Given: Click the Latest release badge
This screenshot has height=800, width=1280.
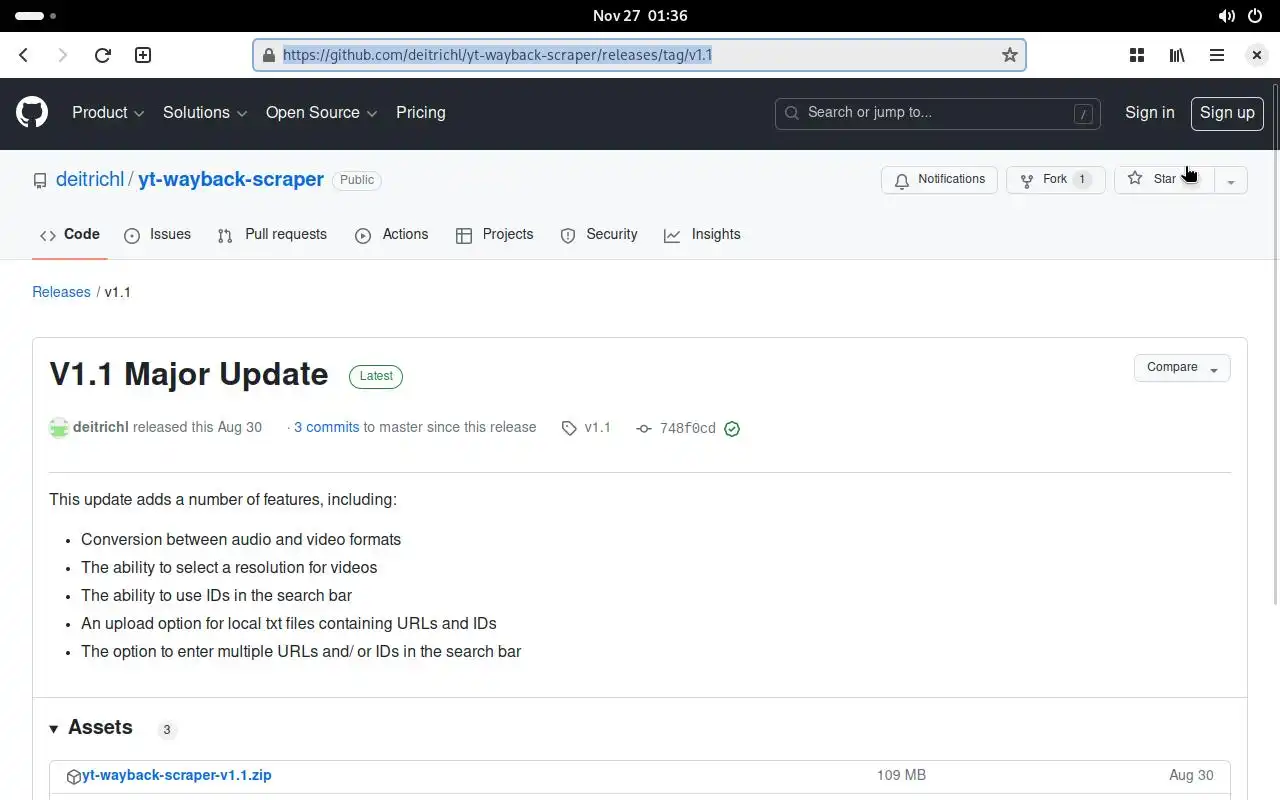Looking at the screenshot, I should click(376, 376).
